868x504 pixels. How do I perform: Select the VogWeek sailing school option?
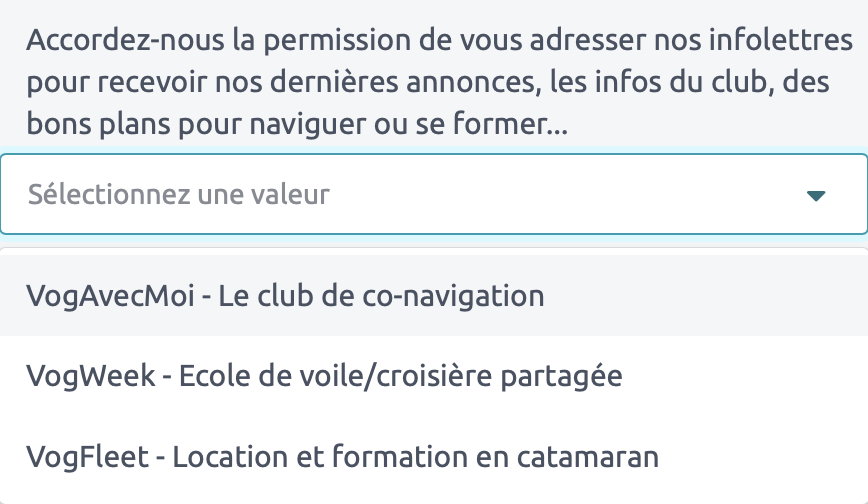(x=325, y=377)
